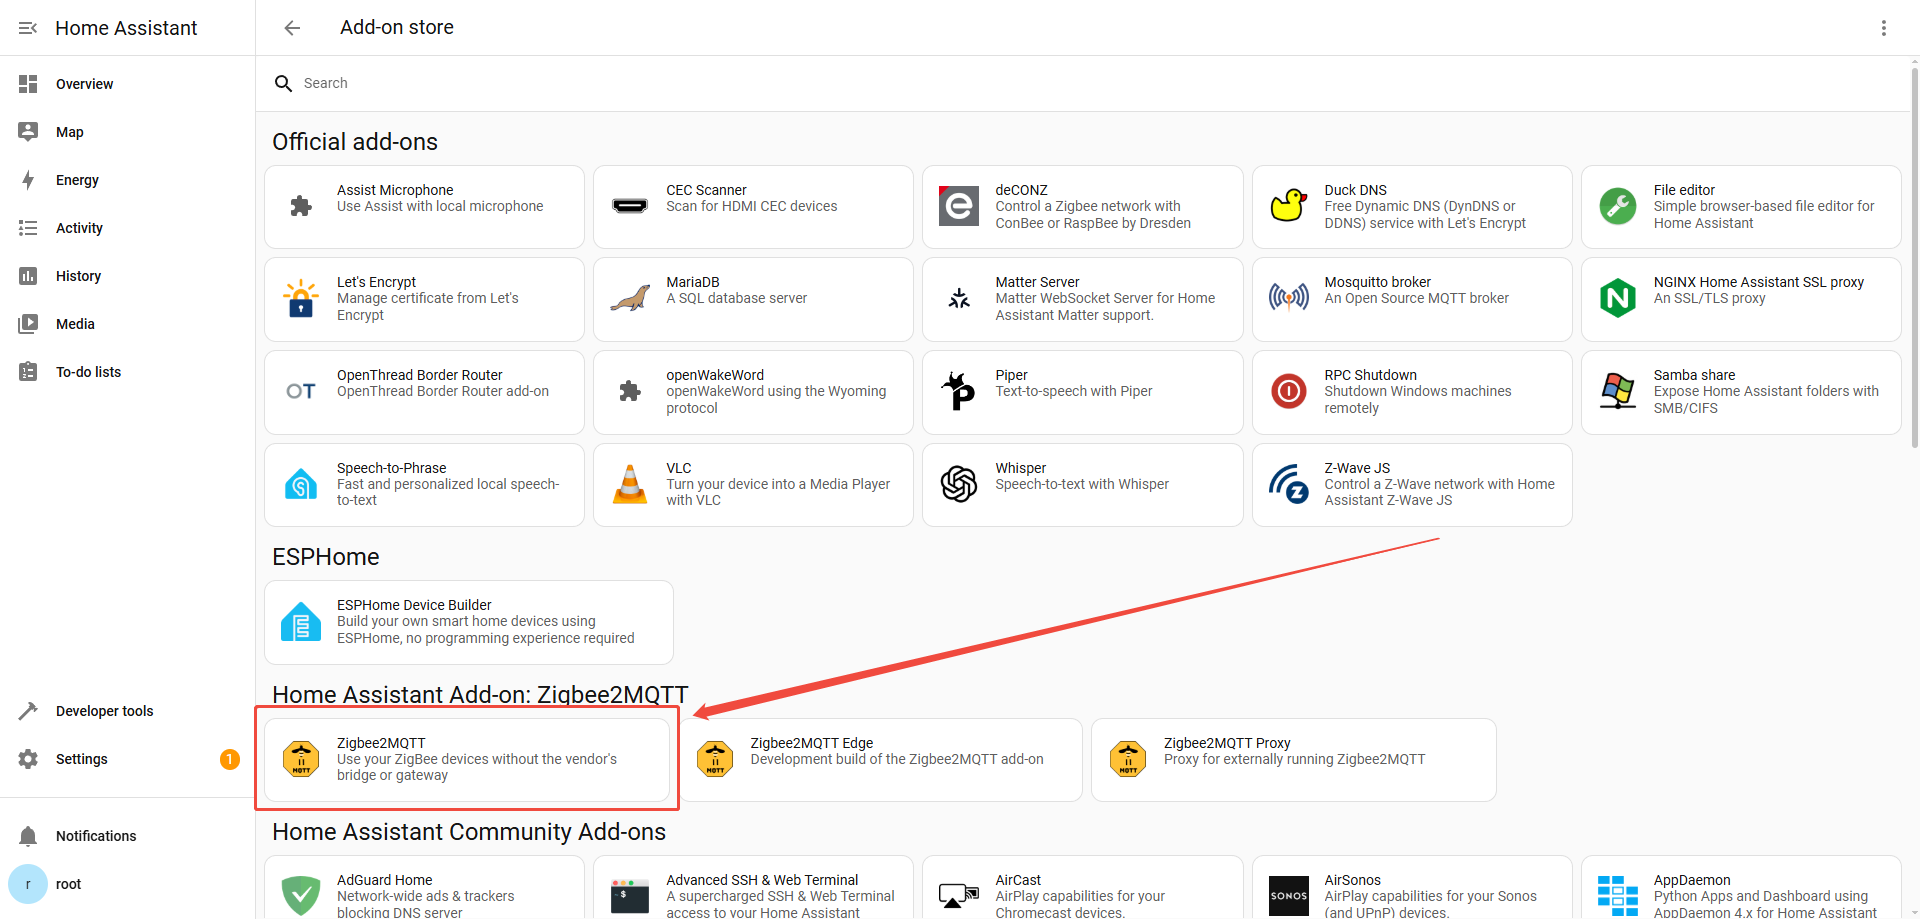Open the three-dot overflow menu
Viewport: 1920px width, 919px height.
tap(1883, 28)
